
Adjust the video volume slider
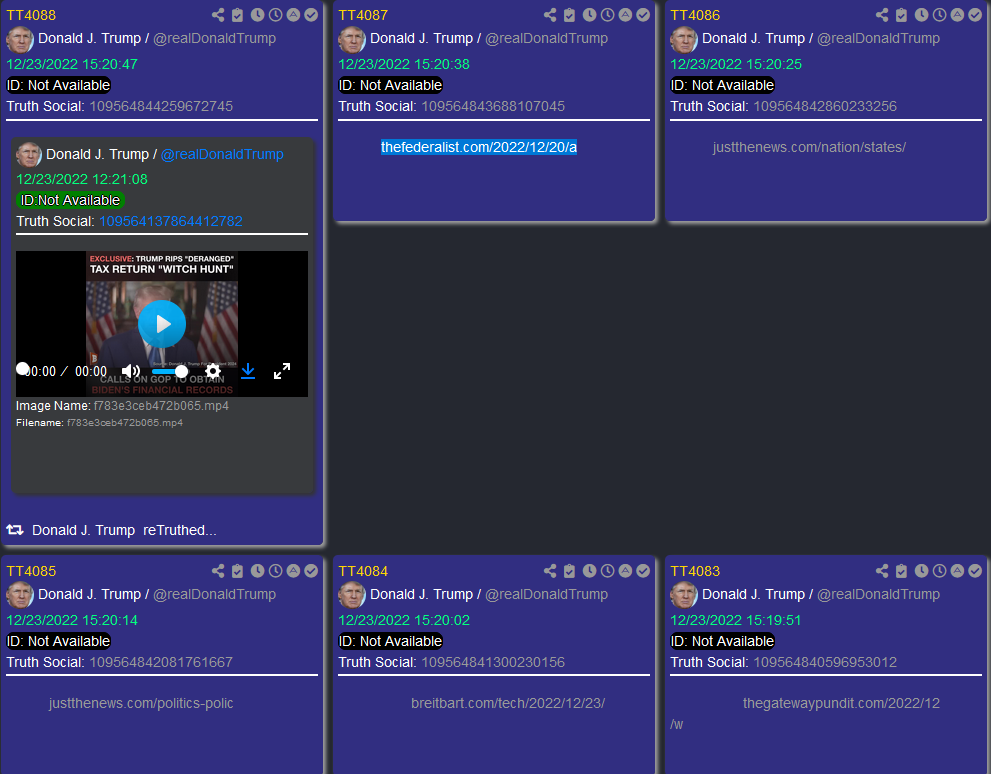click(169, 371)
